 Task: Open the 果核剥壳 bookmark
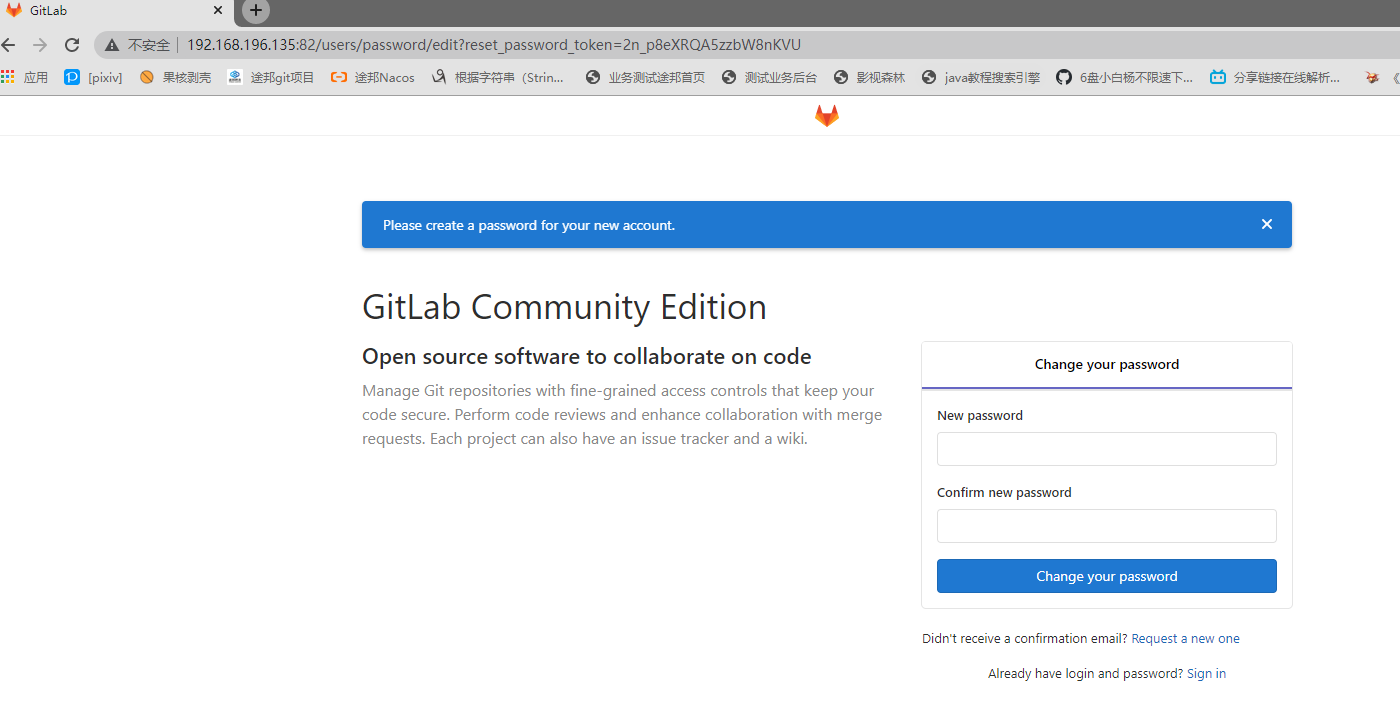click(175, 77)
